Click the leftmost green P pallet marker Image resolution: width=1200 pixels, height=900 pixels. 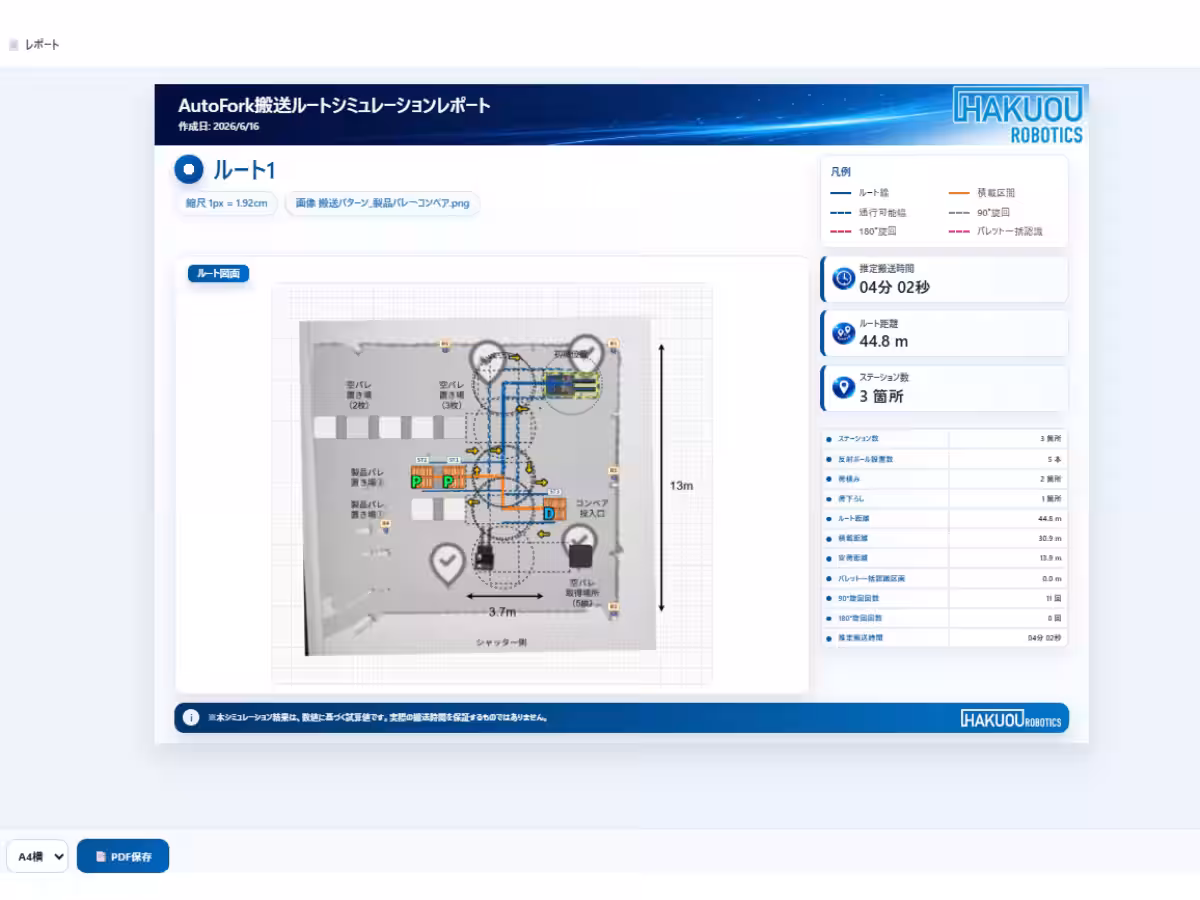pyautogui.click(x=418, y=481)
